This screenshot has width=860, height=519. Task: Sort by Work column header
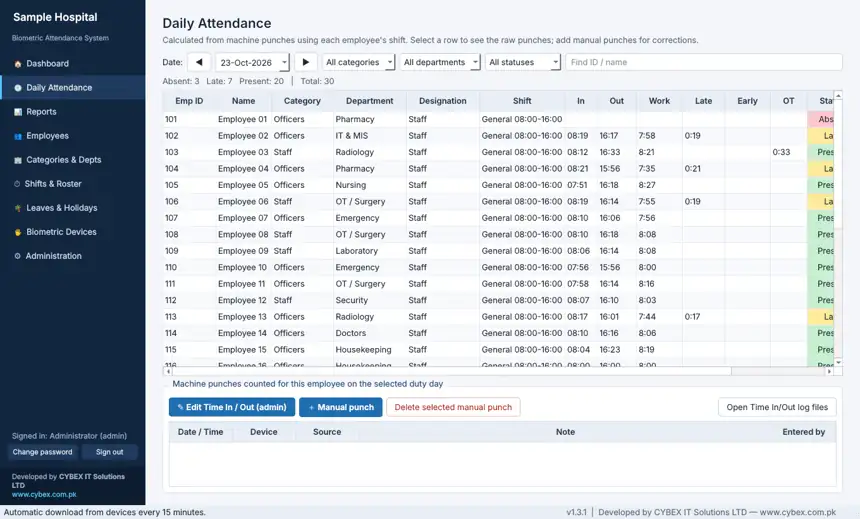click(x=659, y=101)
